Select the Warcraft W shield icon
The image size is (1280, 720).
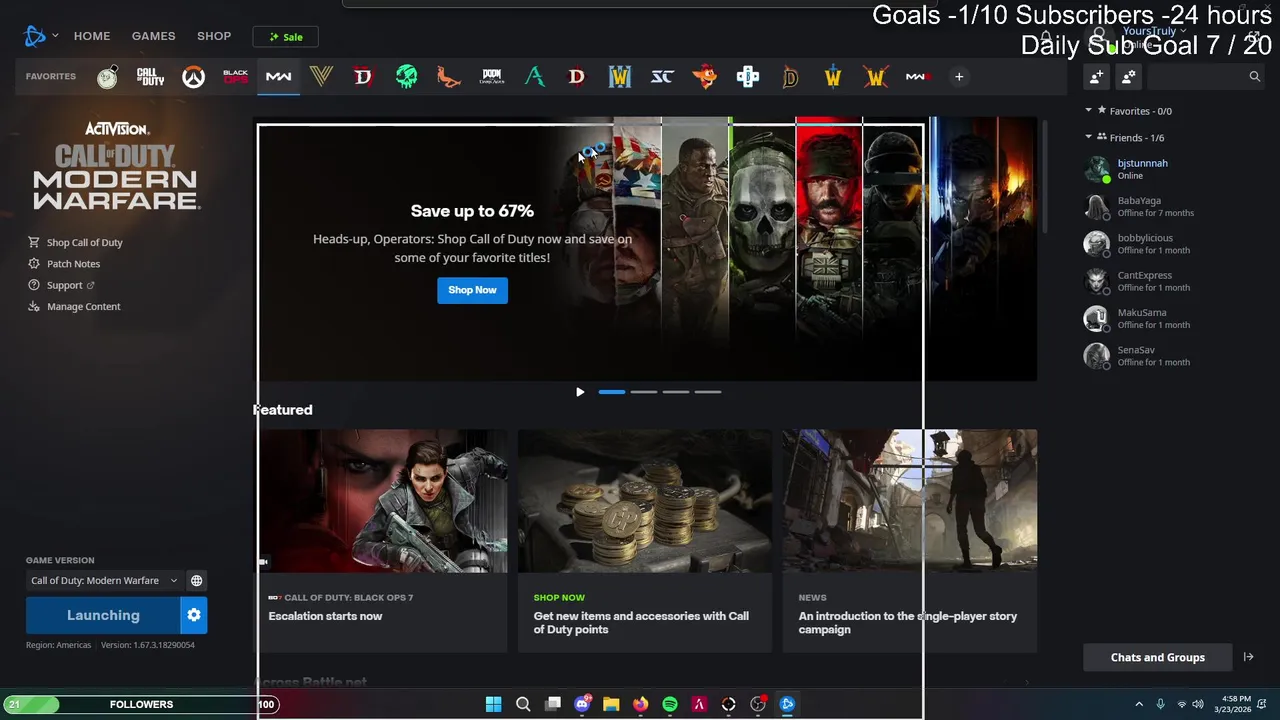tap(620, 77)
